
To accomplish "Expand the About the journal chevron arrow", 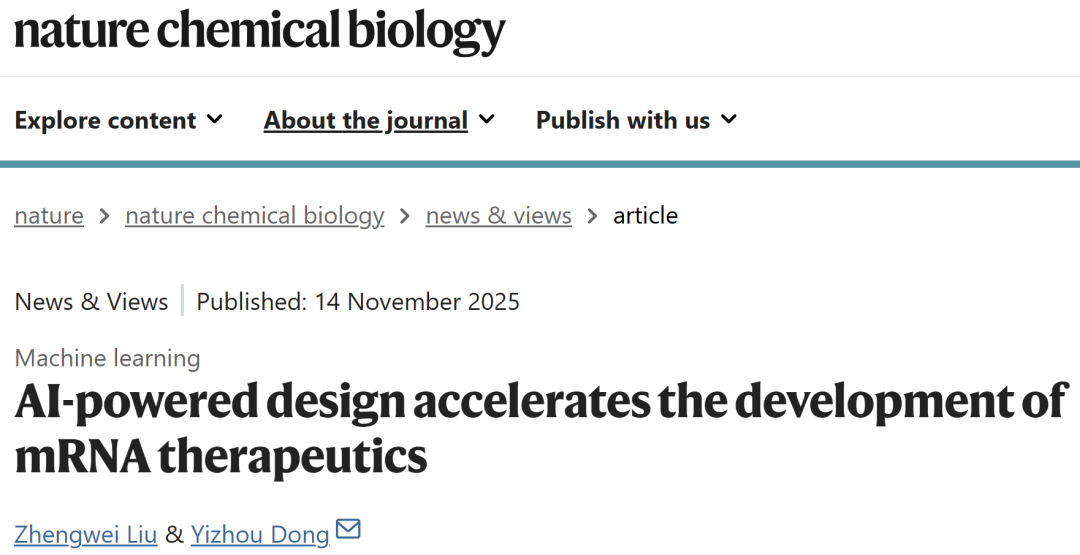I will point(487,120).
